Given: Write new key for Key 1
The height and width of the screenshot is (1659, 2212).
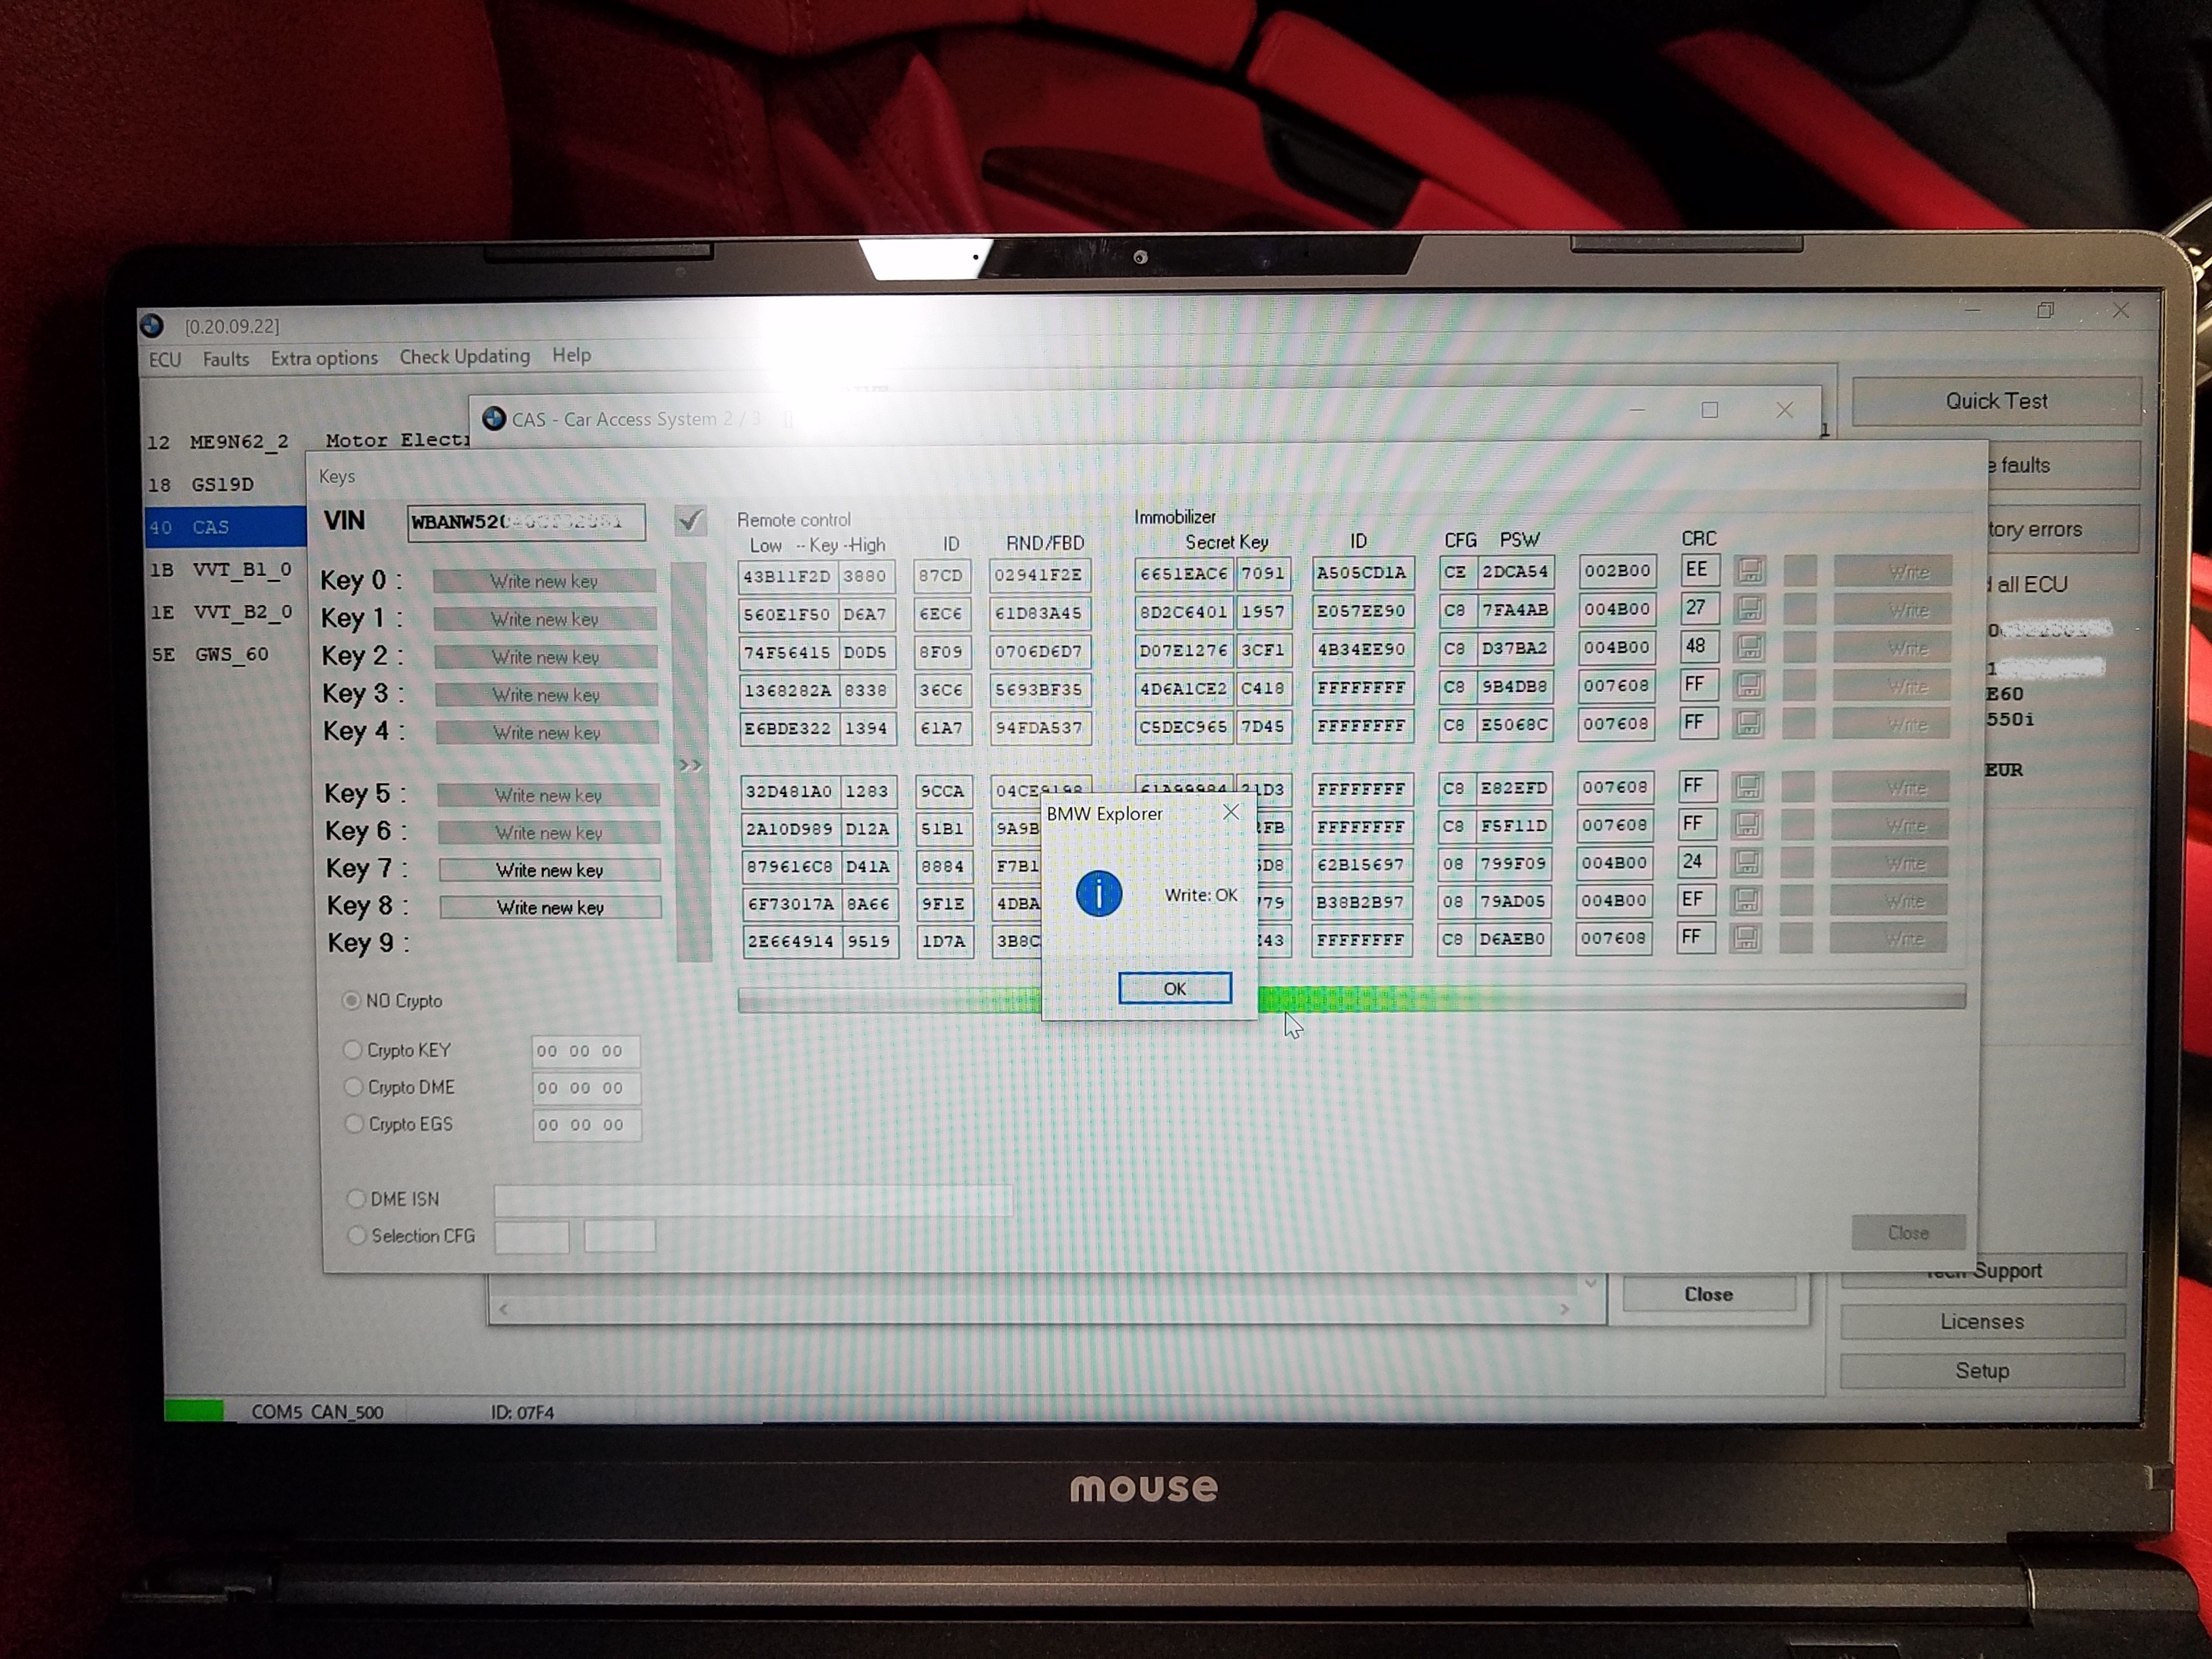Looking at the screenshot, I should [x=545, y=619].
